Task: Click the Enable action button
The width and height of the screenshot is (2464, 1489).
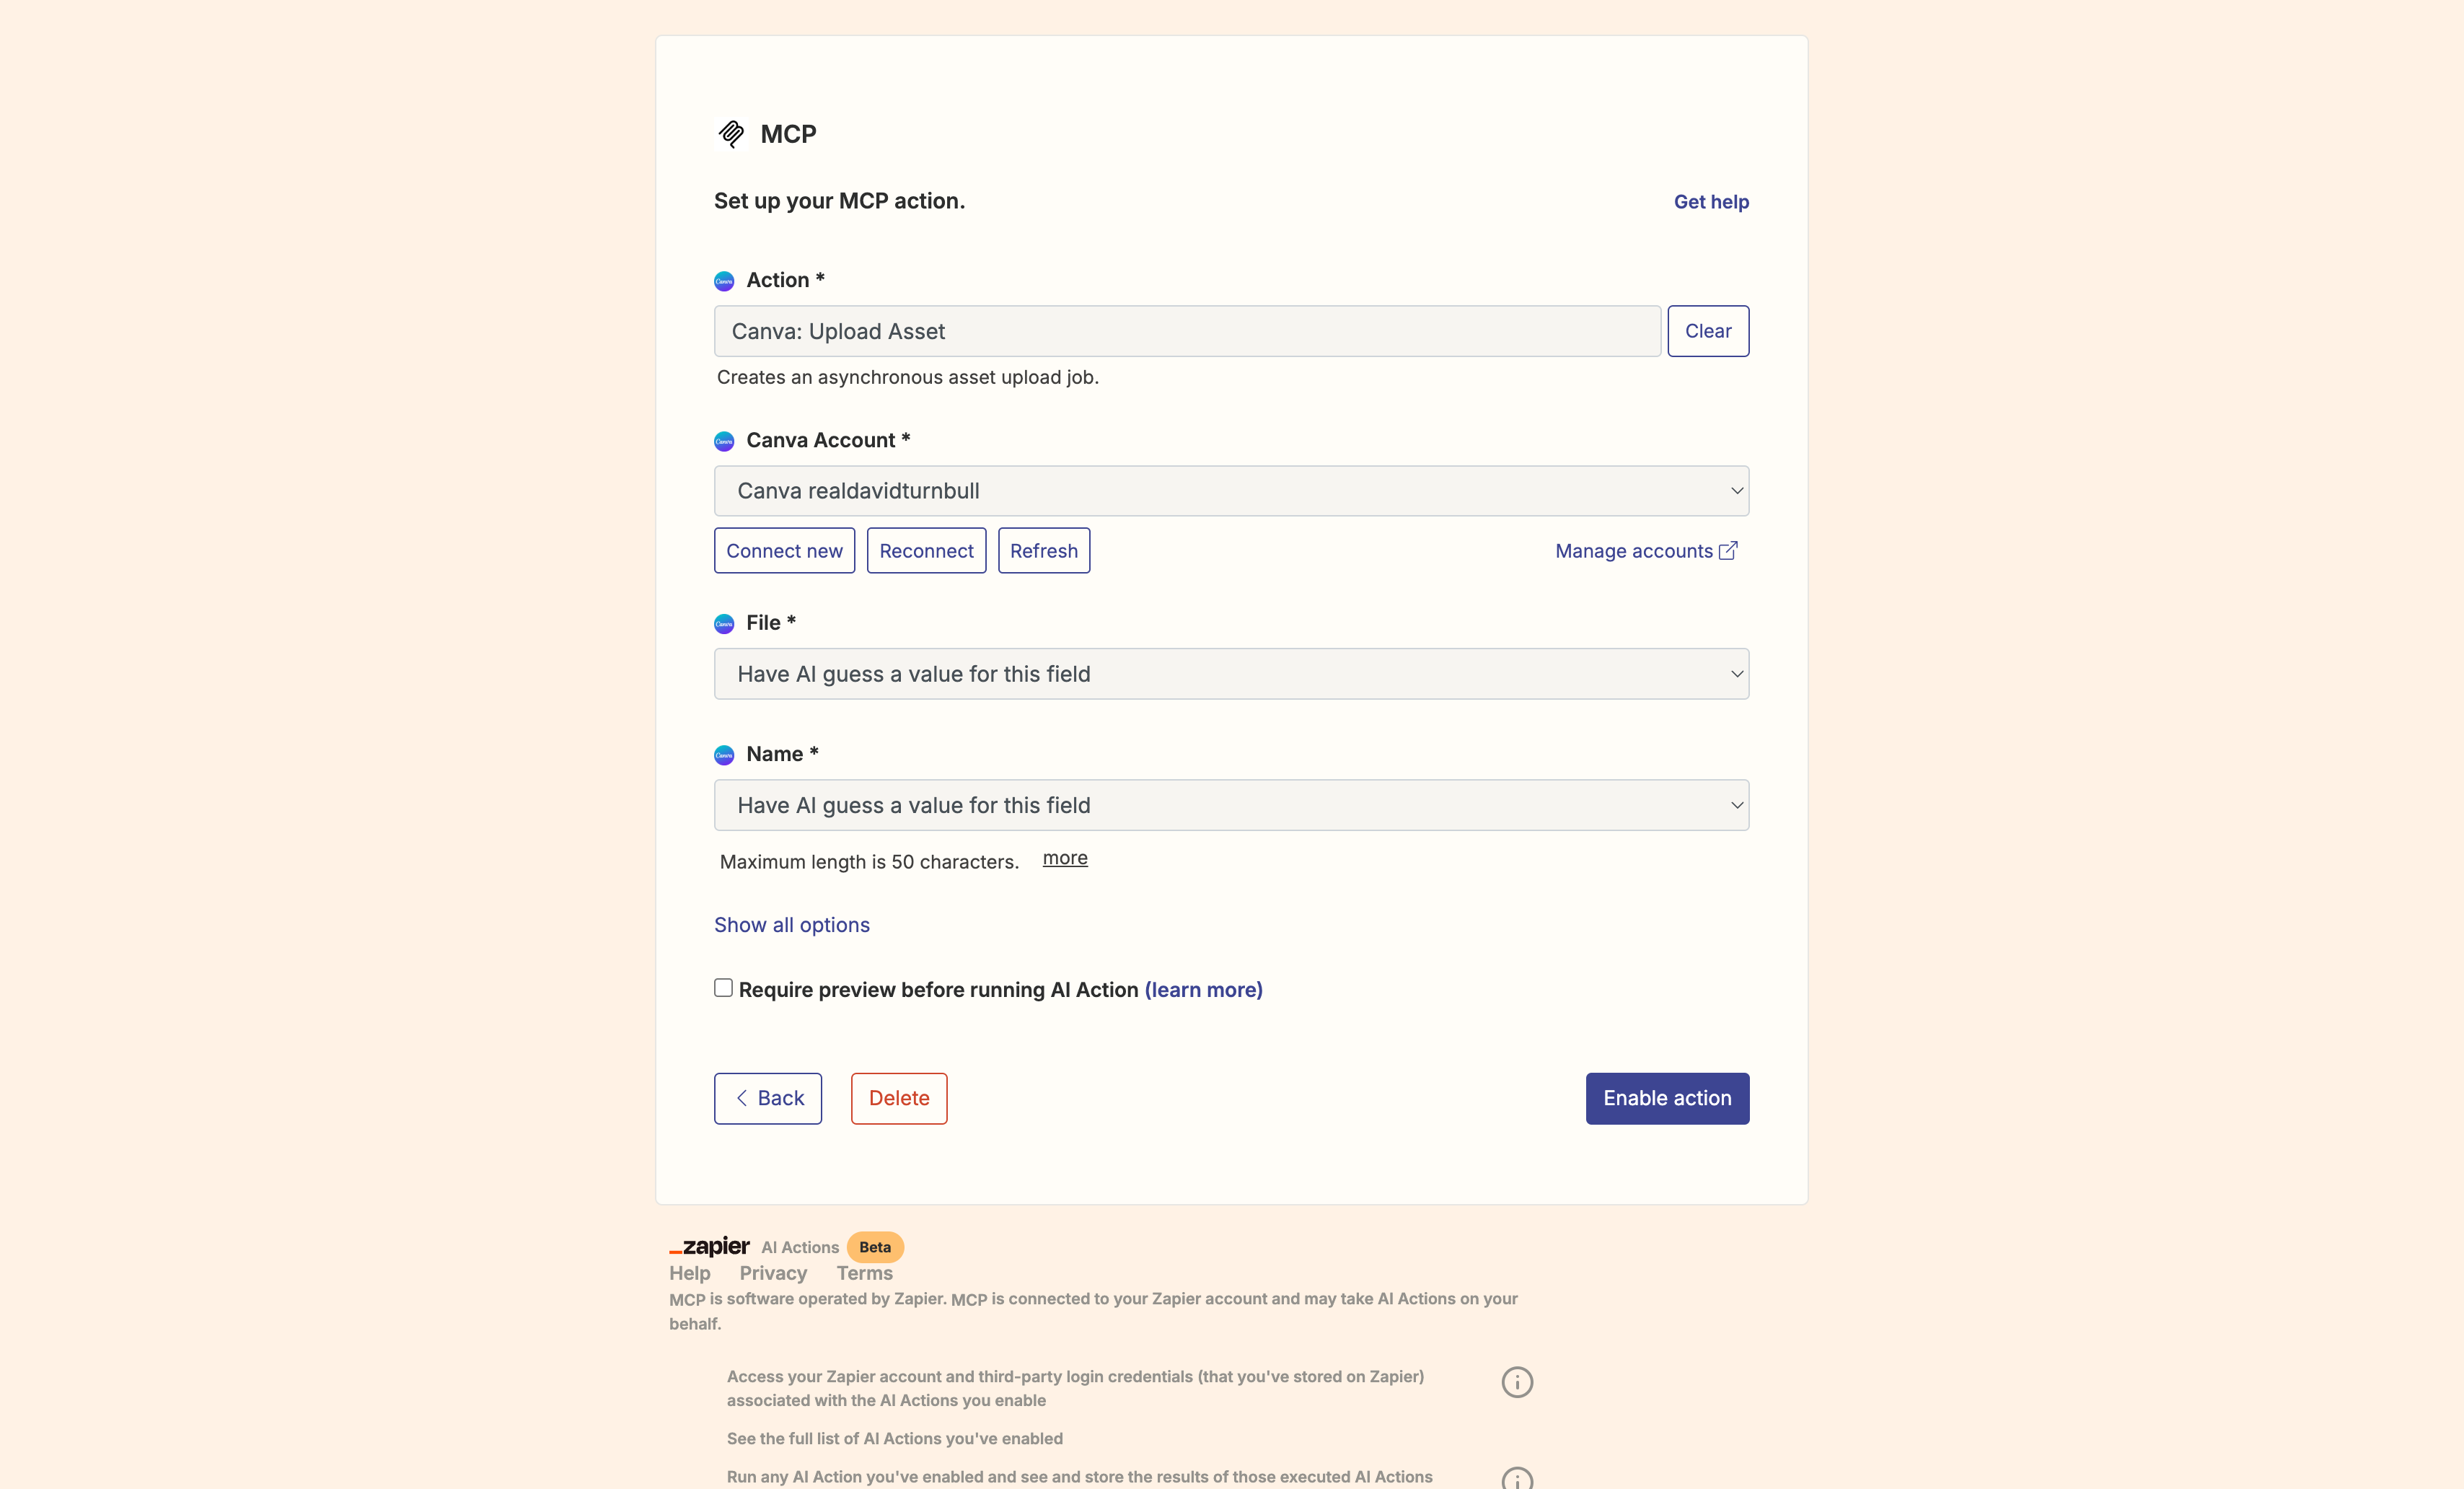Action: (1667, 1098)
